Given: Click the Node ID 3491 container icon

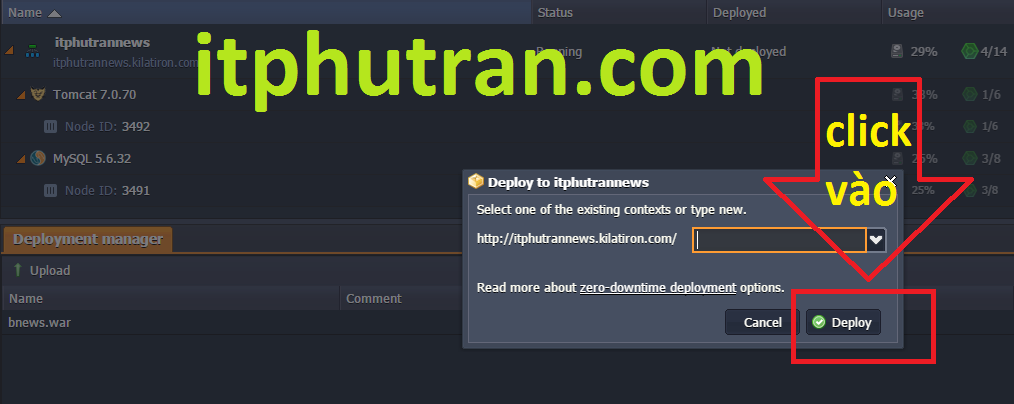Looking at the screenshot, I should (50, 190).
